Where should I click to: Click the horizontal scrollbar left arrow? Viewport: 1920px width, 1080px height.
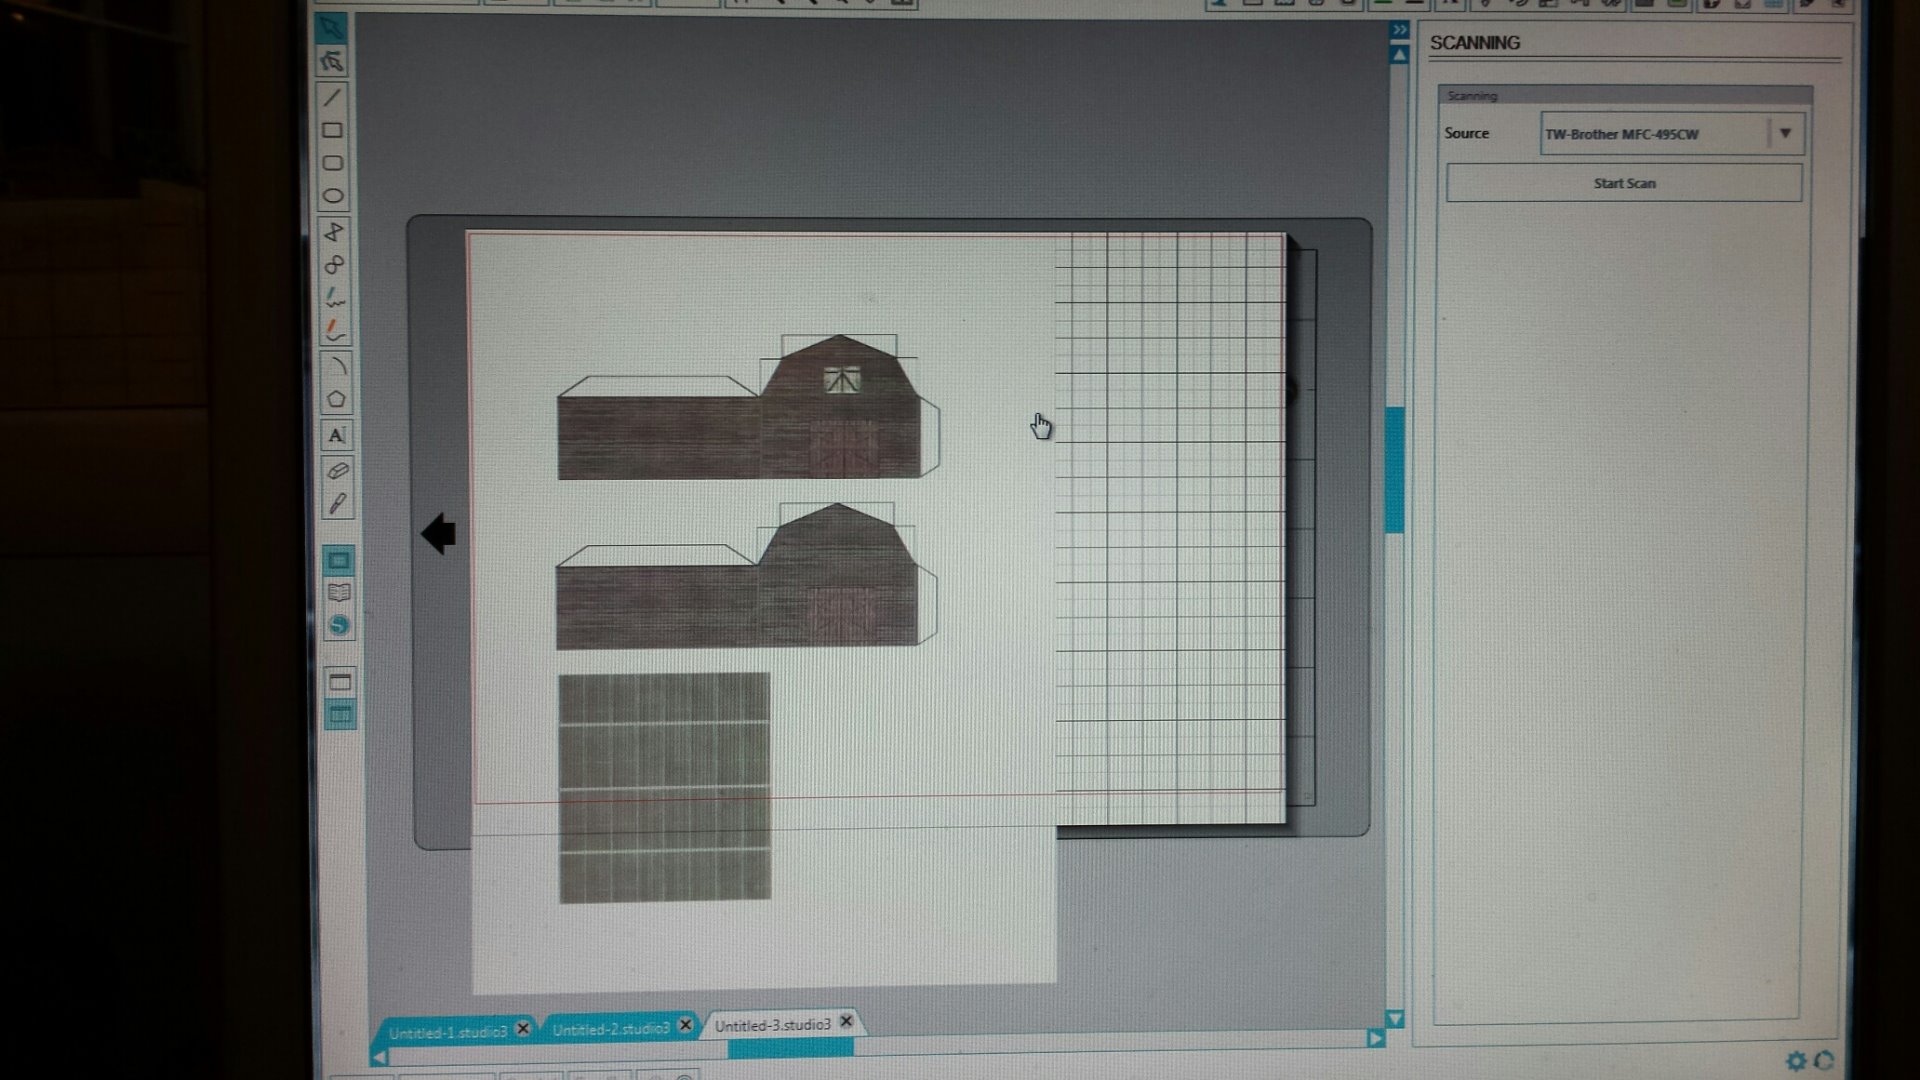point(380,1057)
